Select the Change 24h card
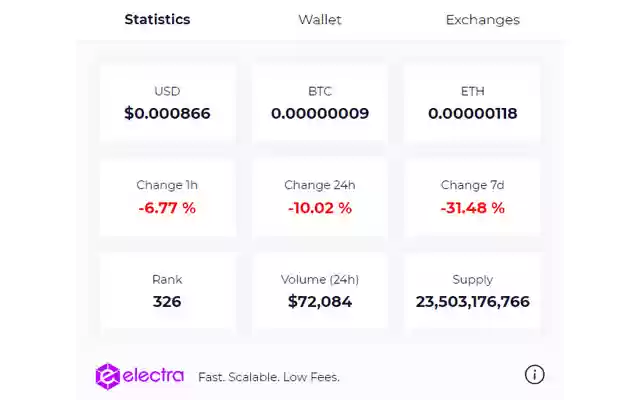640x400 pixels. tap(320, 197)
